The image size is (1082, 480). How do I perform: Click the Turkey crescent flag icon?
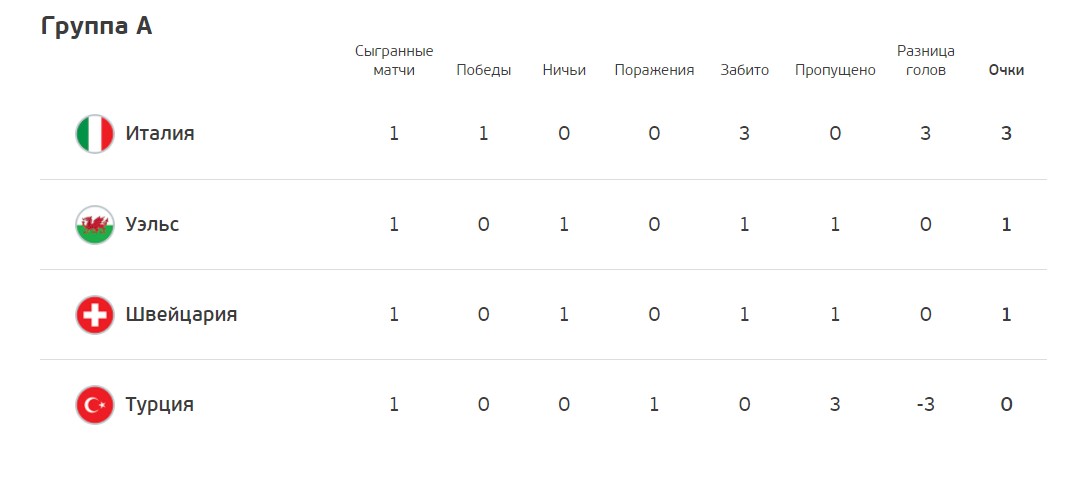coord(95,405)
